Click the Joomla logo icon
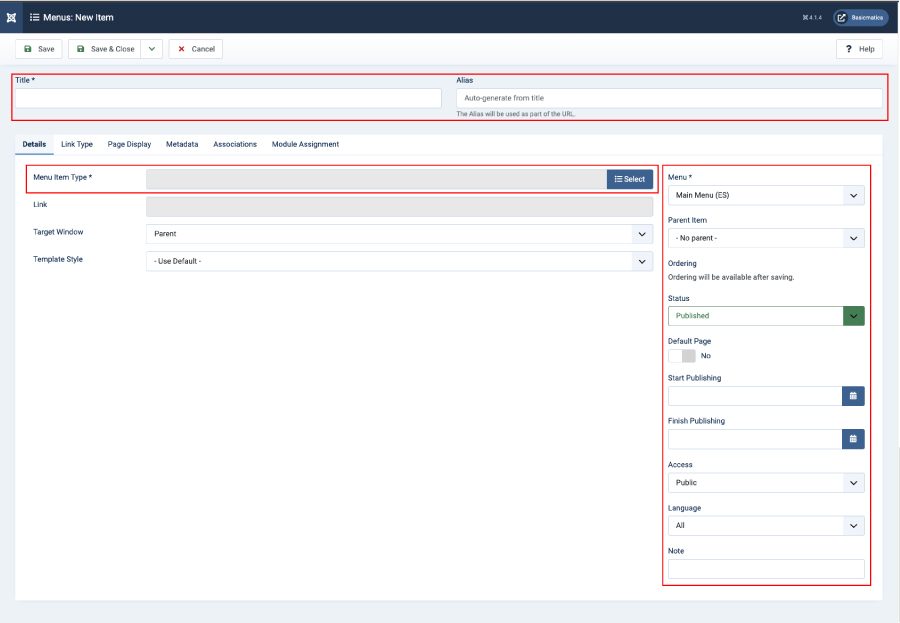Viewport: 900px width, 623px height. click(x=11, y=17)
